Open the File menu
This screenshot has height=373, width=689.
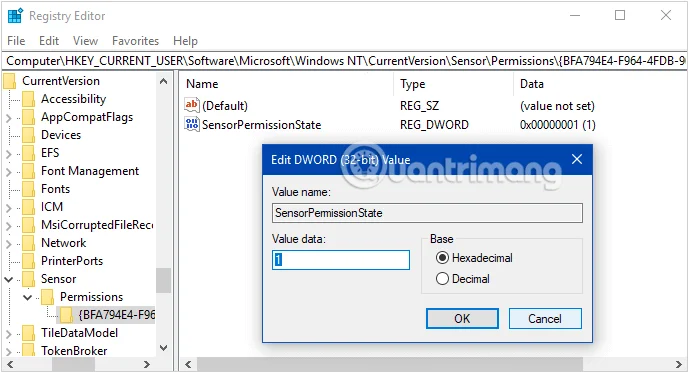tap(16, 41)
